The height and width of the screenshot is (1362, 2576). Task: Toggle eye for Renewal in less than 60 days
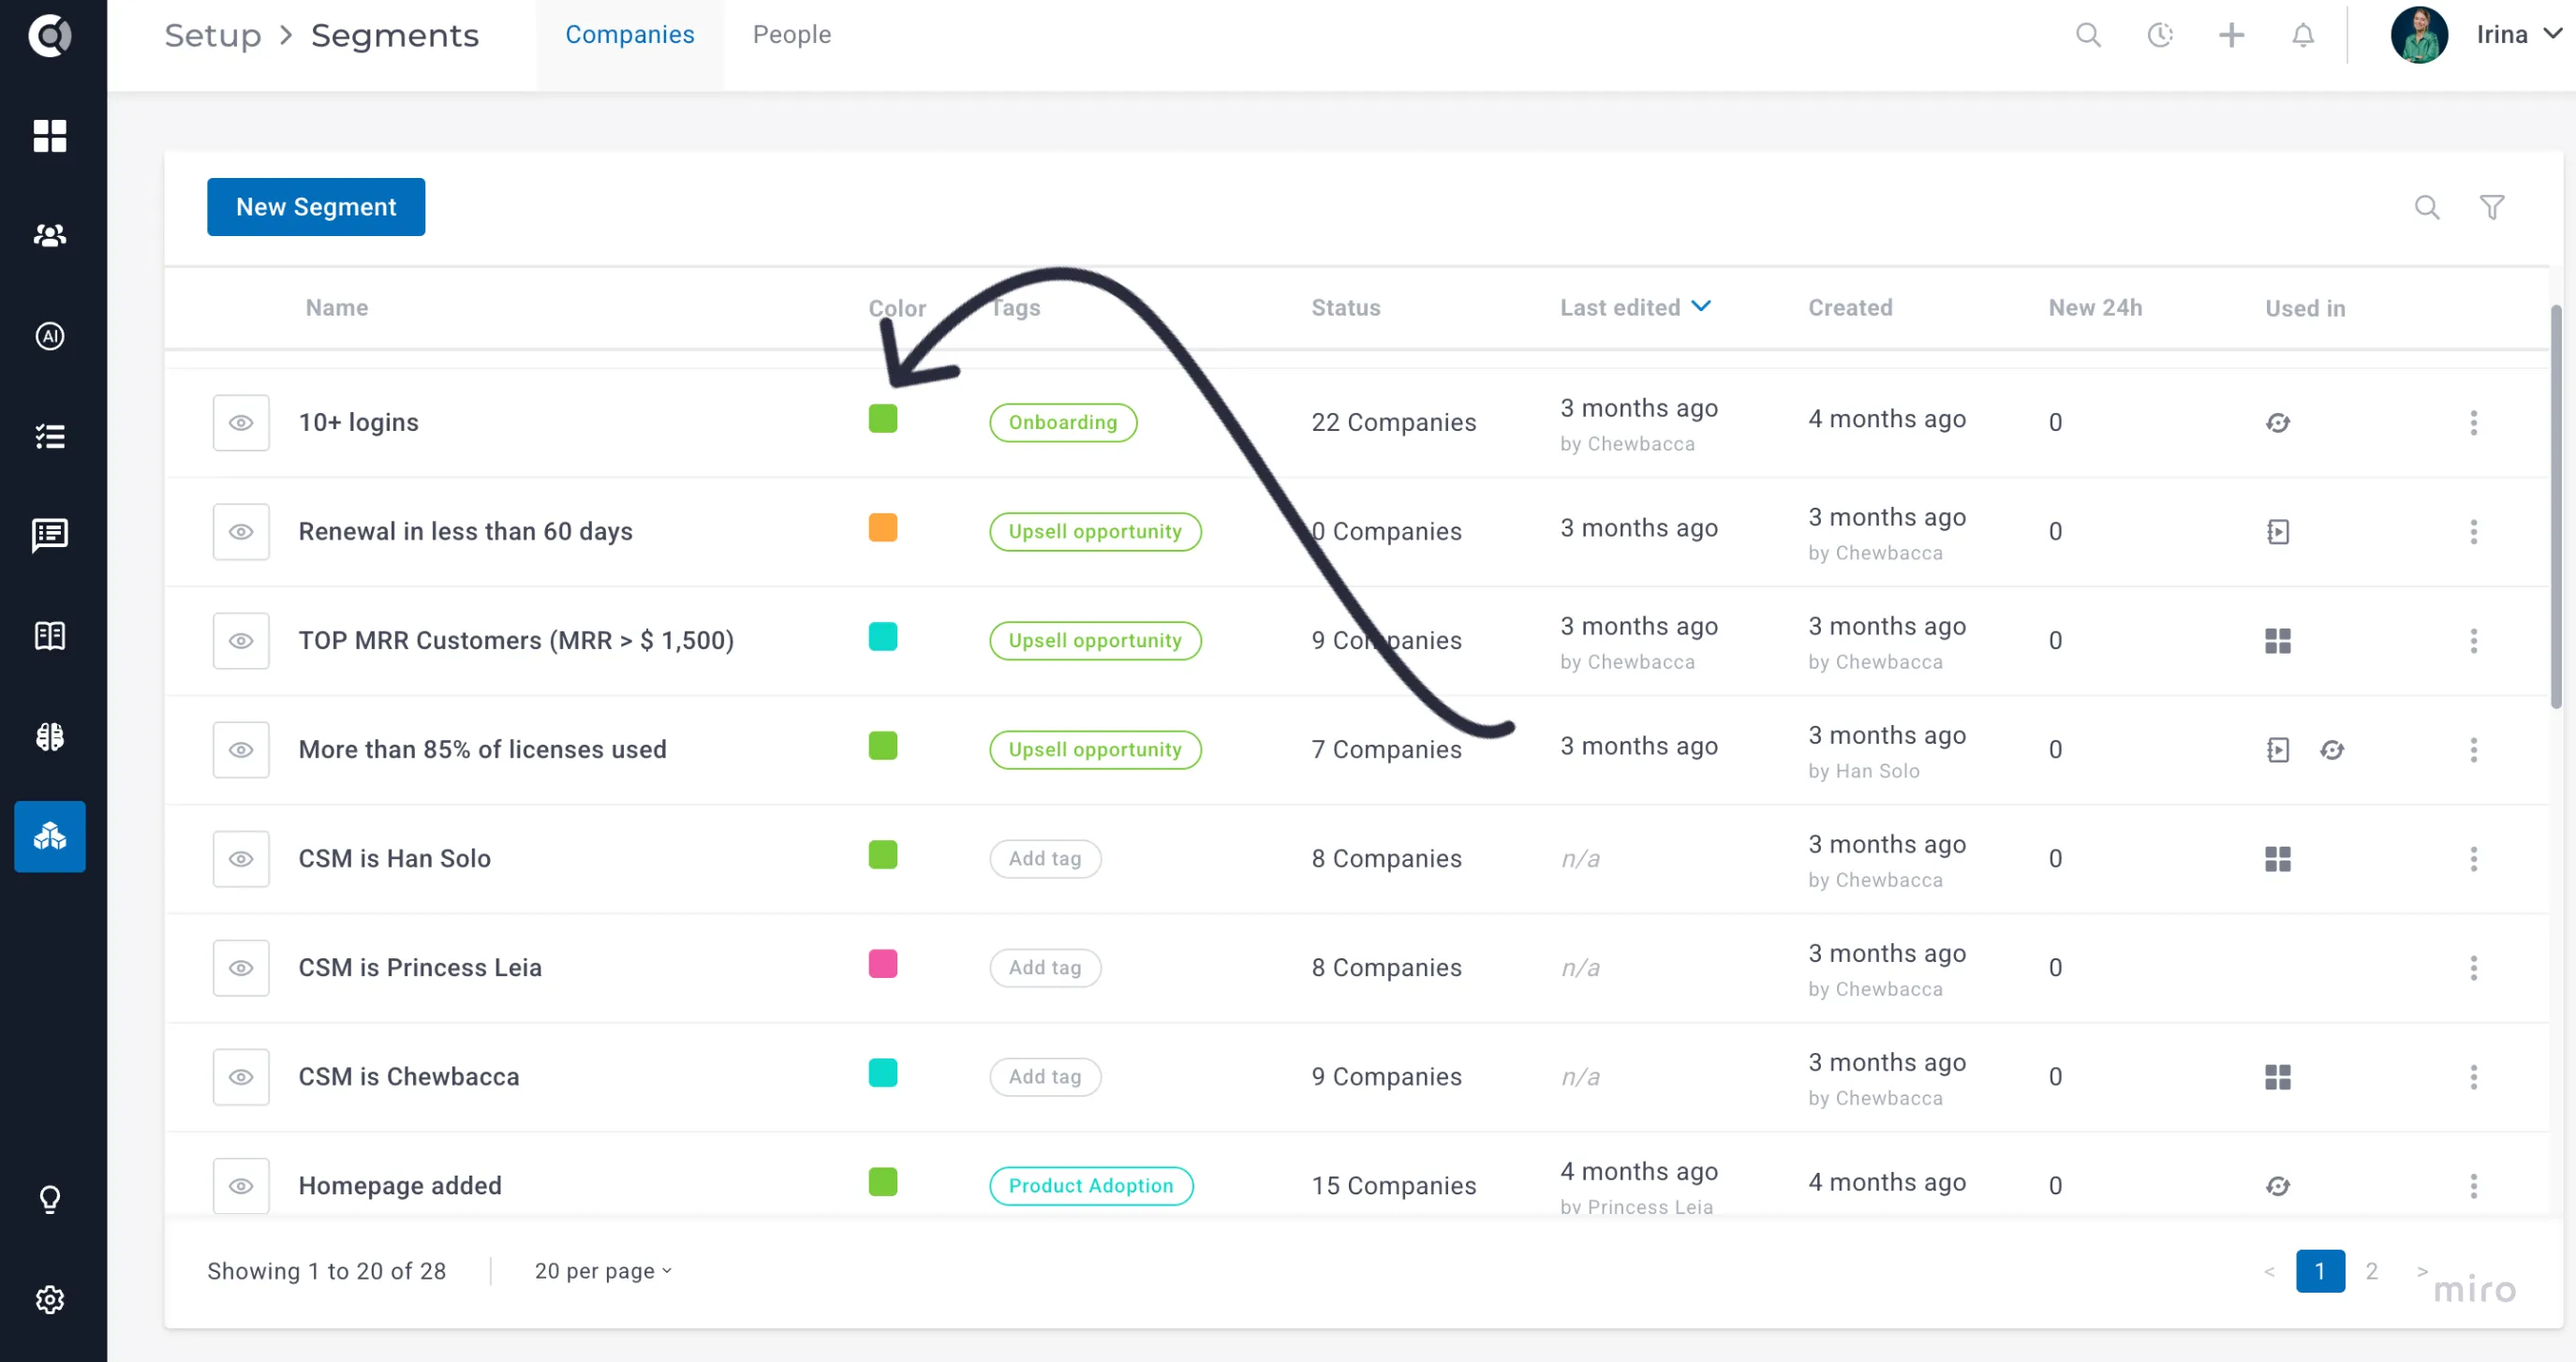coord(241,531)
